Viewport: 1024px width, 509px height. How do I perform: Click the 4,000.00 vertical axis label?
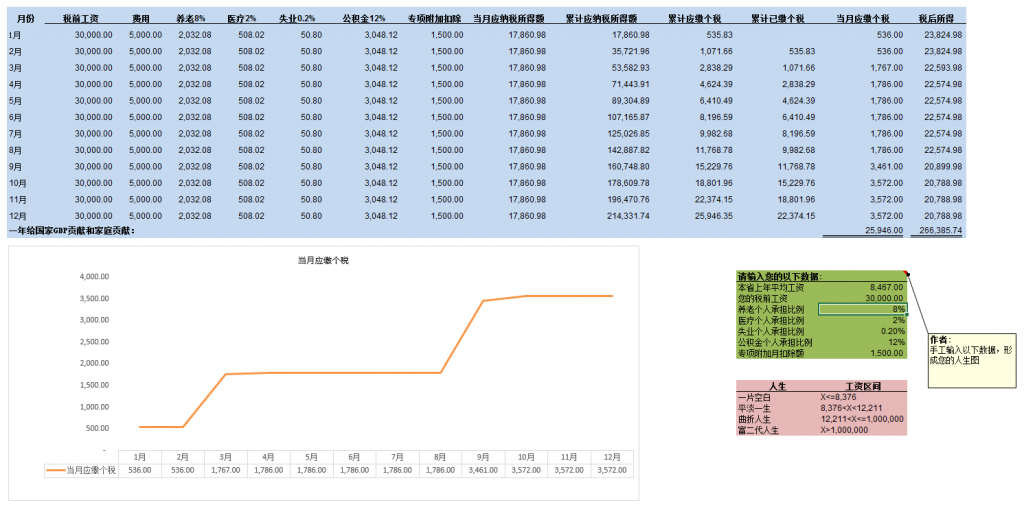point(94,277)
